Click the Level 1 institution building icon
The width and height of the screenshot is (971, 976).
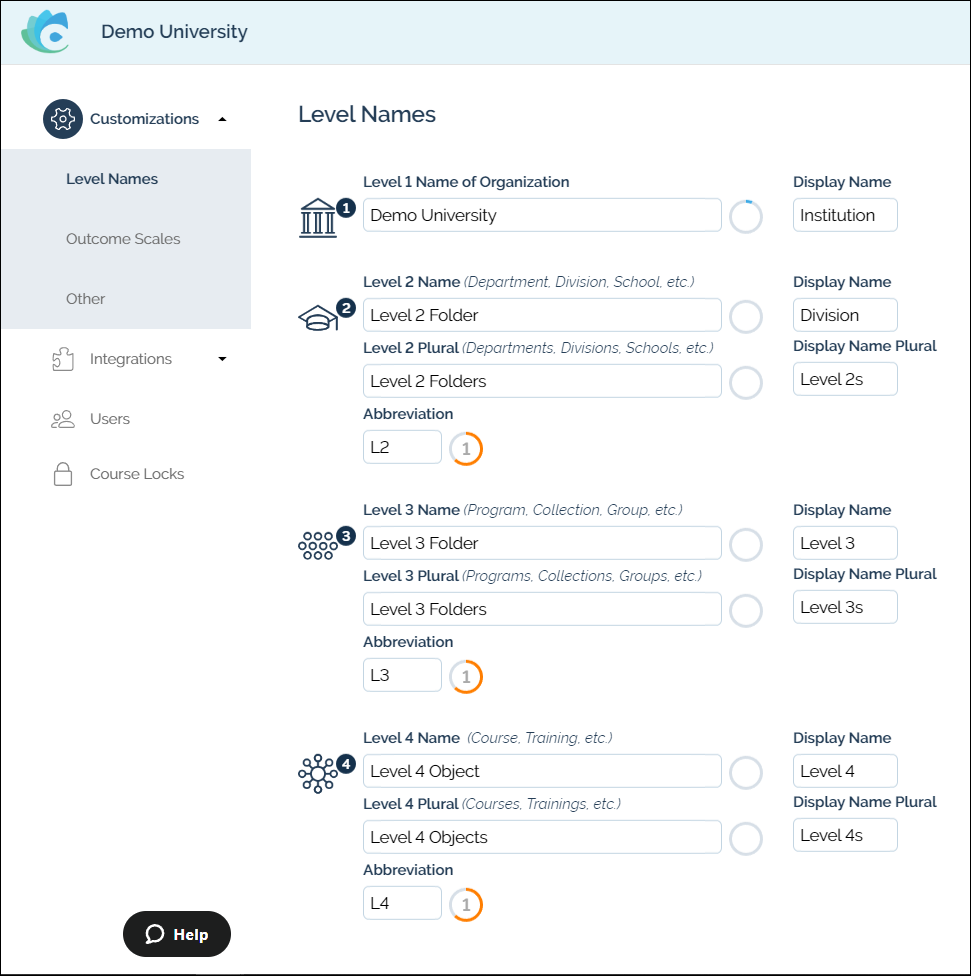coord(318,218)
